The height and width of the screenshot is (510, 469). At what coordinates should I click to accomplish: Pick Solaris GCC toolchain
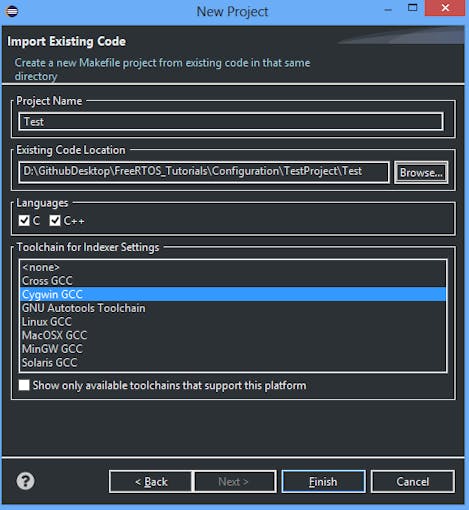[x=233, y=363]
